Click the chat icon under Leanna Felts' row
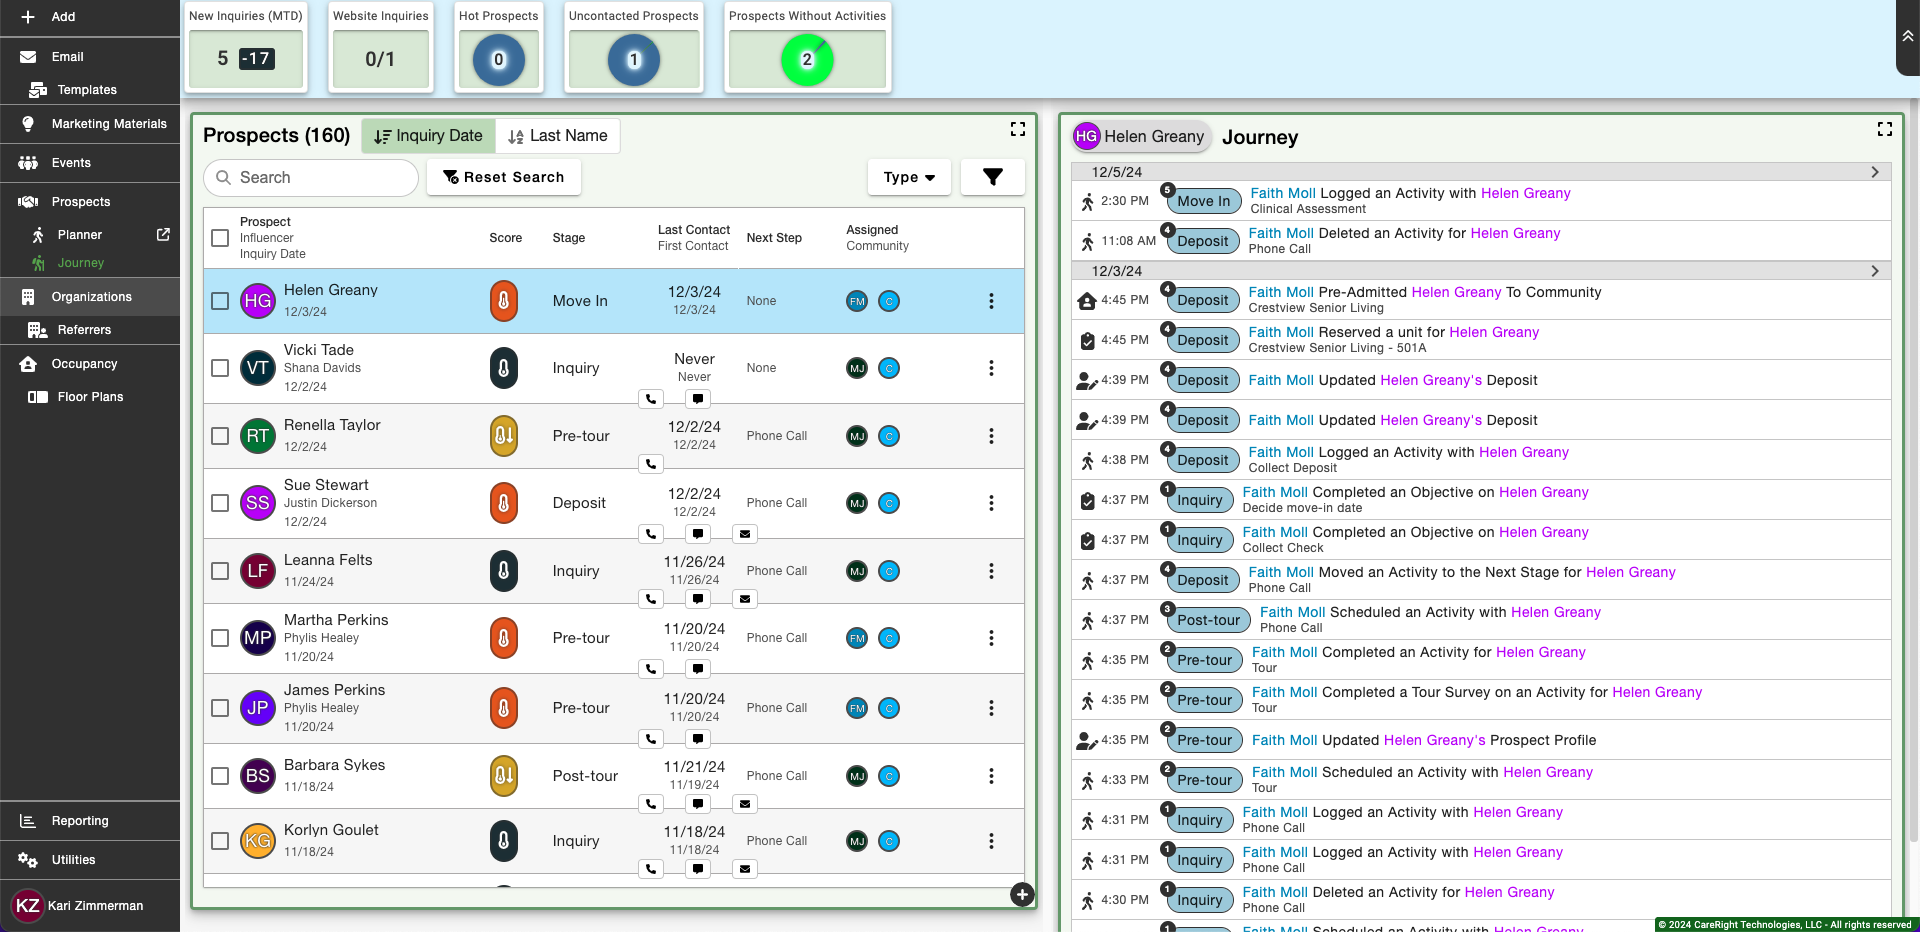 coord(698,599)
